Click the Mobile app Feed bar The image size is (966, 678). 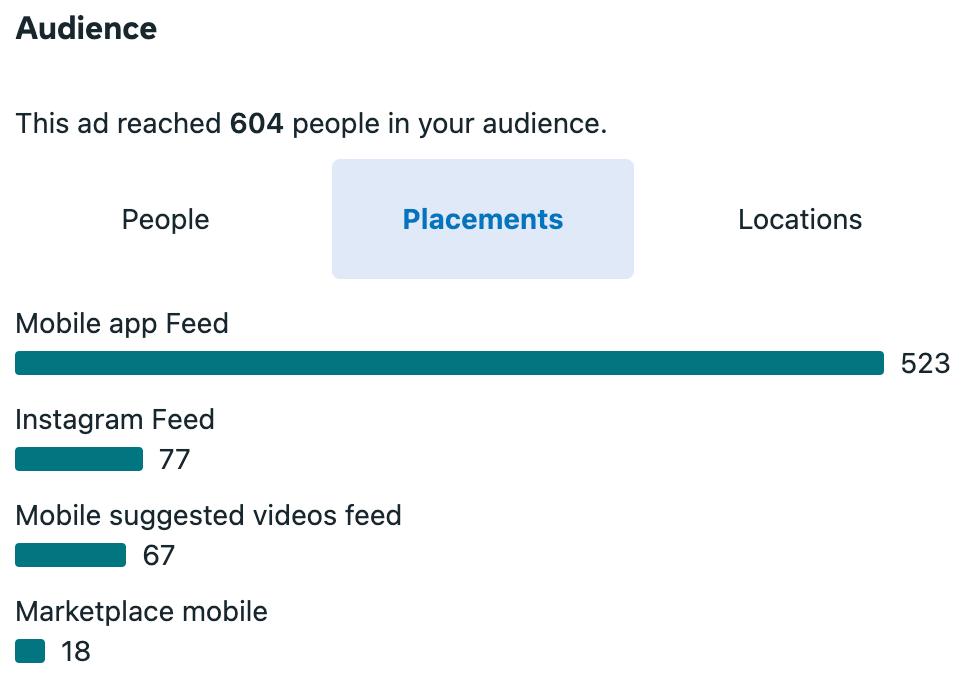449,363
